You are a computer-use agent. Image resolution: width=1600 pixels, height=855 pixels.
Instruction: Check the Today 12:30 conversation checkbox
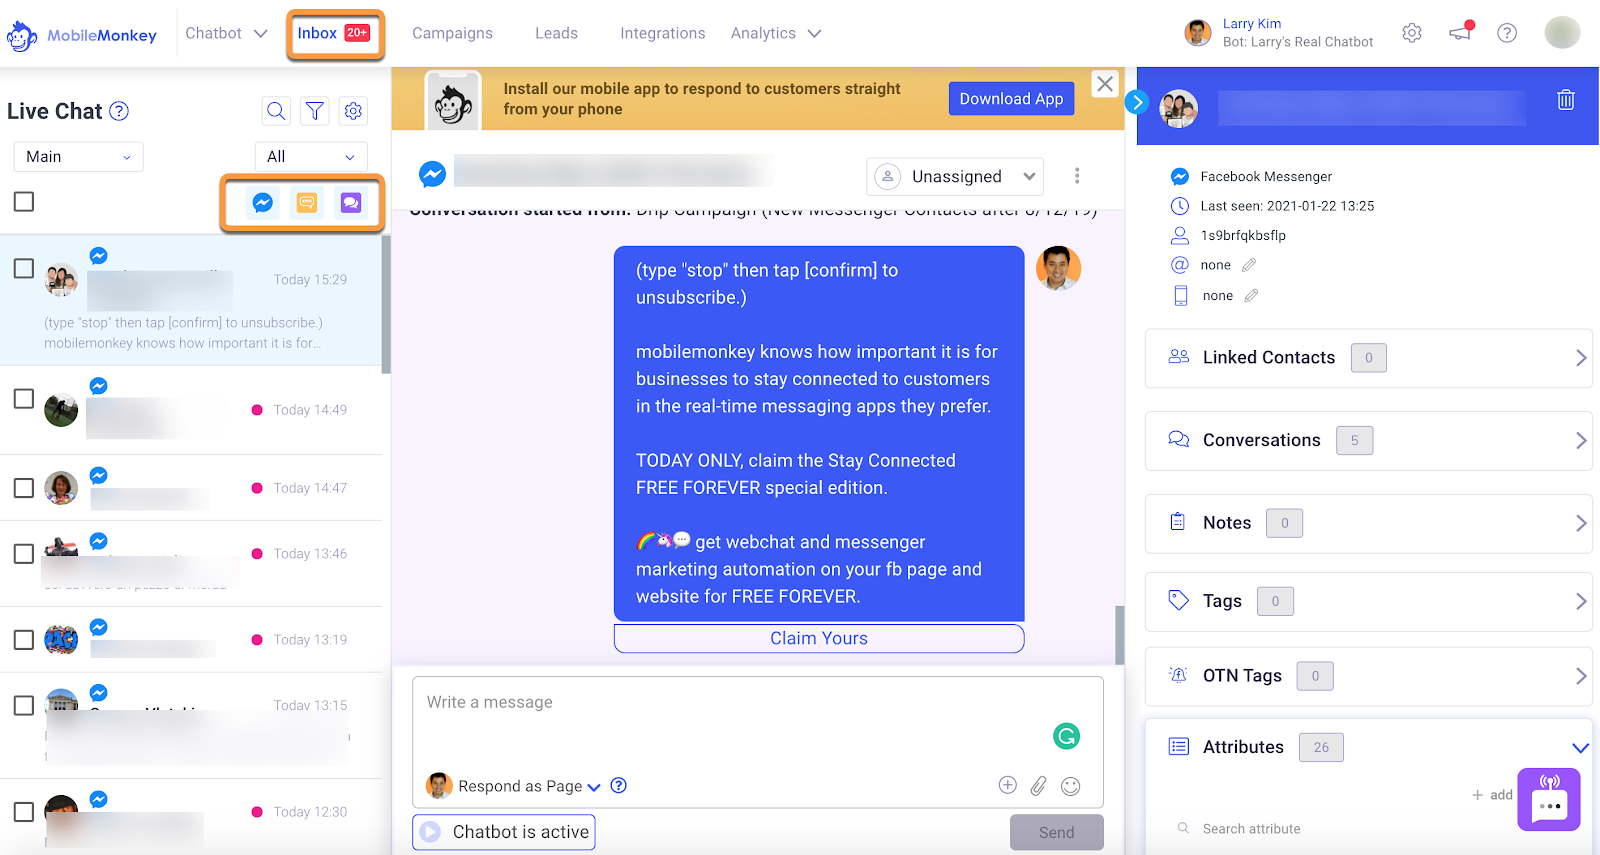tap(24, 812)
